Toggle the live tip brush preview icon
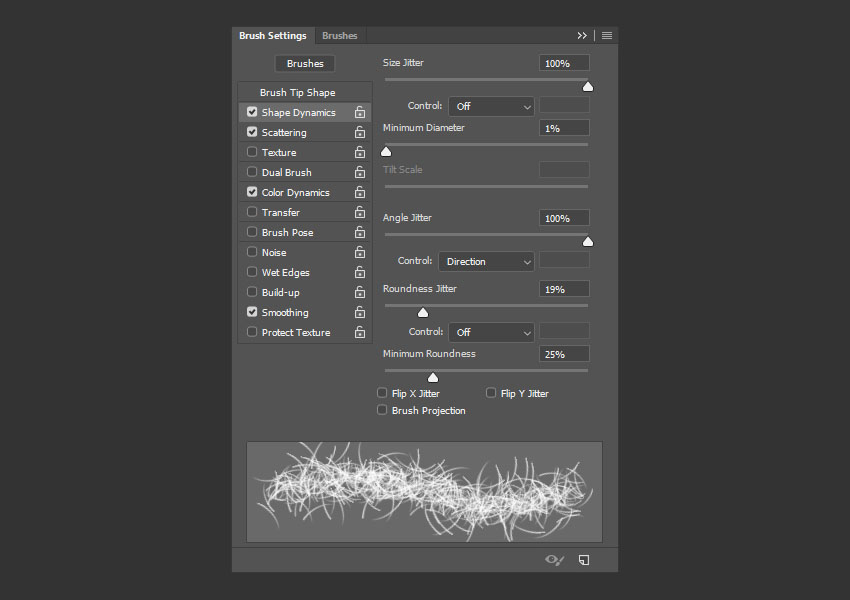Image resolution: width=850 pixels, height=600 pixels. pos(555,560)
